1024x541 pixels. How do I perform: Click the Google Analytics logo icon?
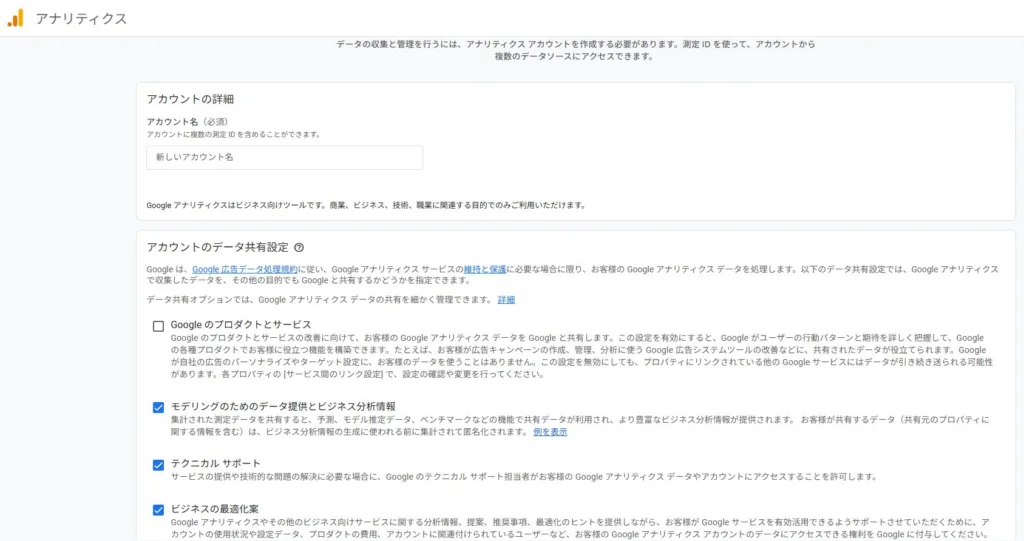point(15,18)
